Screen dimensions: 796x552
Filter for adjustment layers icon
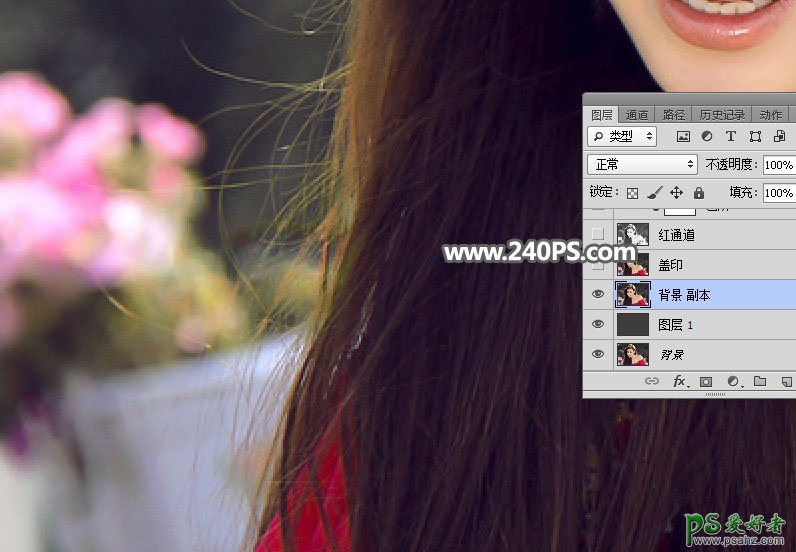(x=707, y=136)
